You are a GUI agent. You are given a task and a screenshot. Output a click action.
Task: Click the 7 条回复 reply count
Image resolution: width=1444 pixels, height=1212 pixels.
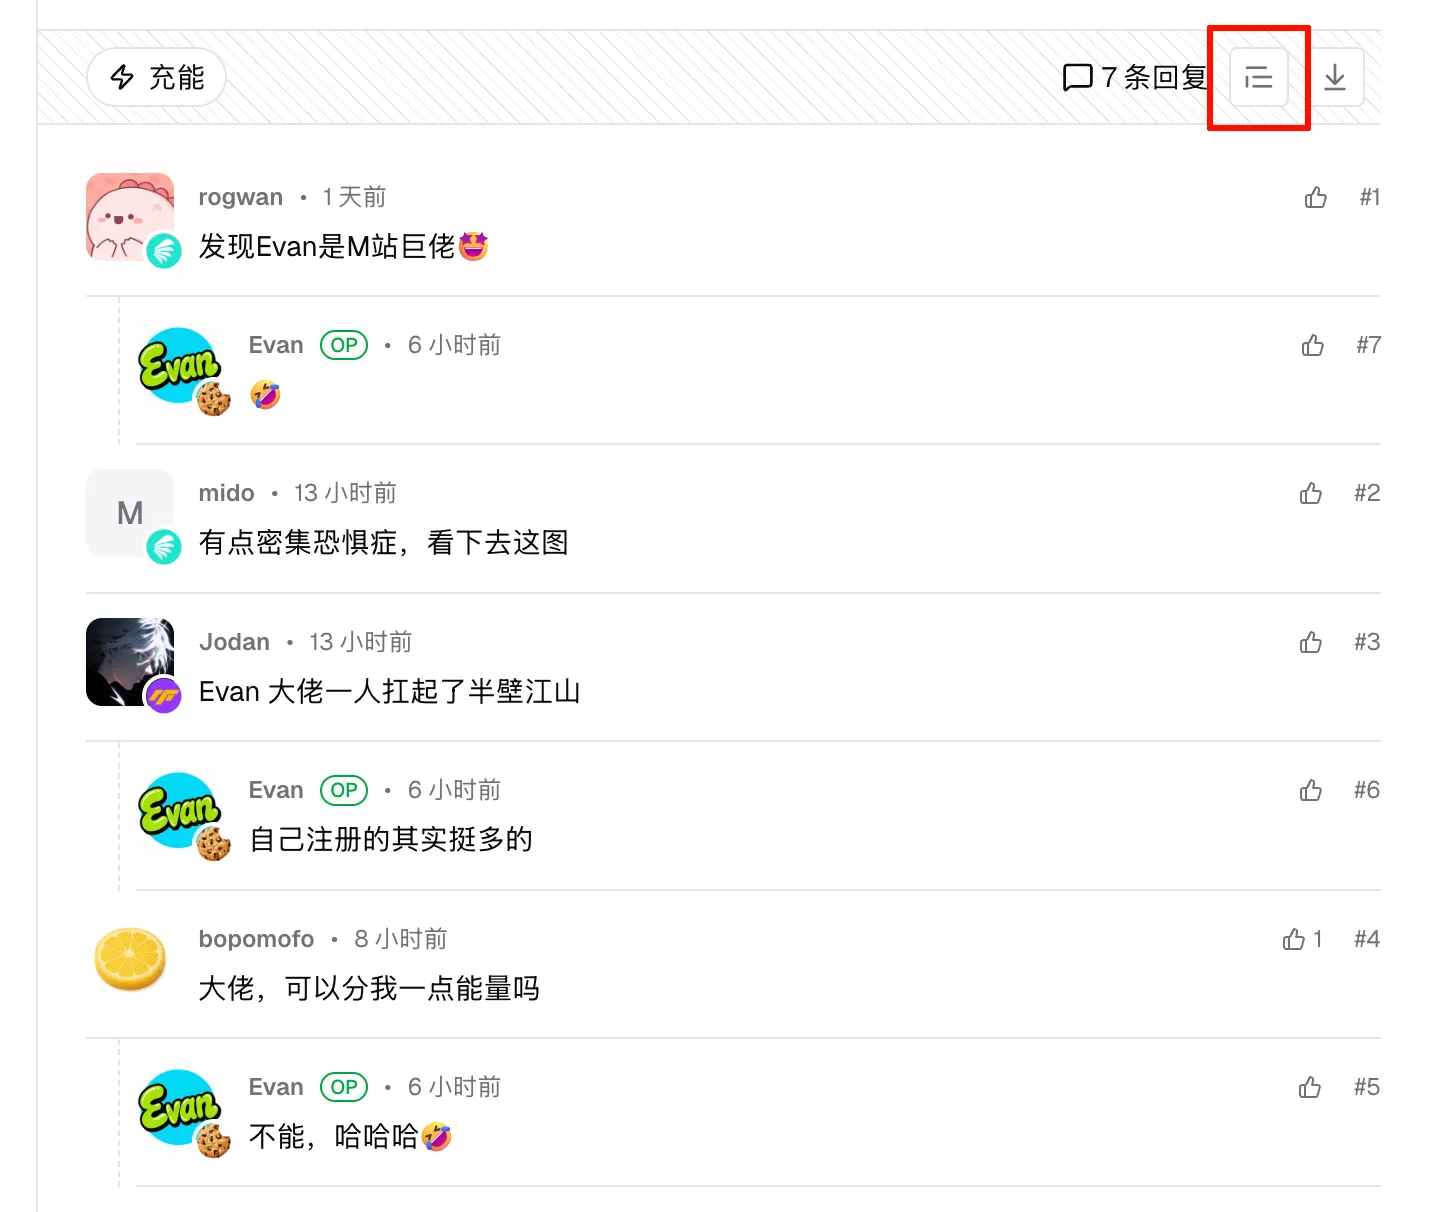pos(1135,77)
